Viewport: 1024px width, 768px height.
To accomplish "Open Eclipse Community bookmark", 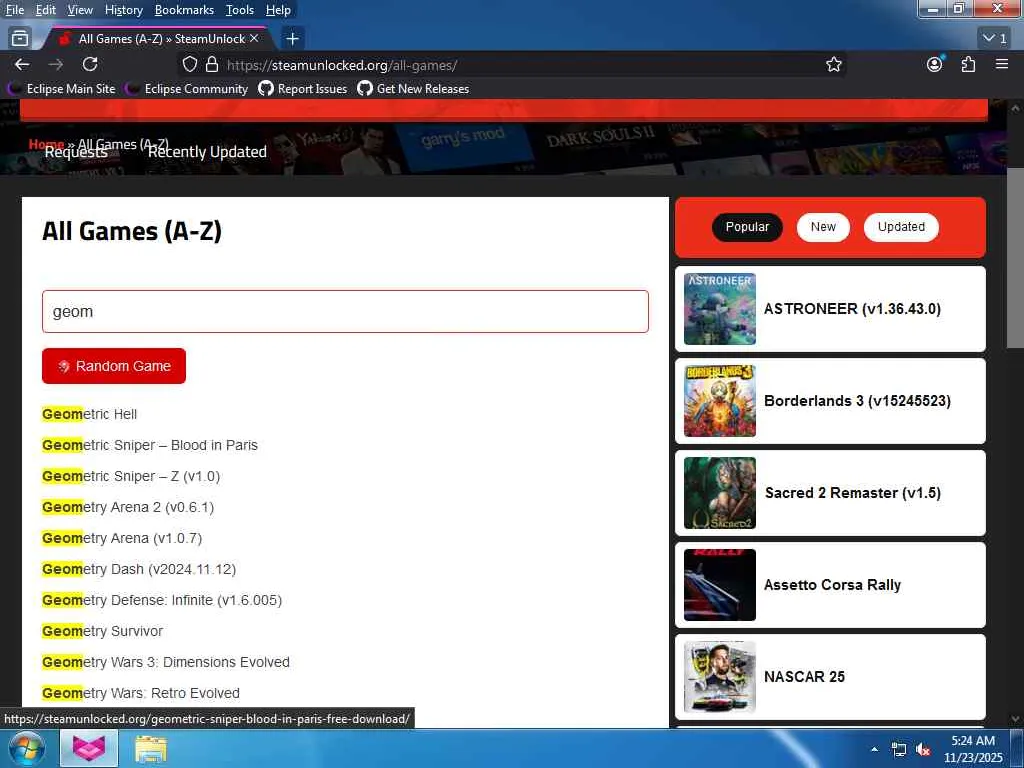I will click(x=187, y=89).
